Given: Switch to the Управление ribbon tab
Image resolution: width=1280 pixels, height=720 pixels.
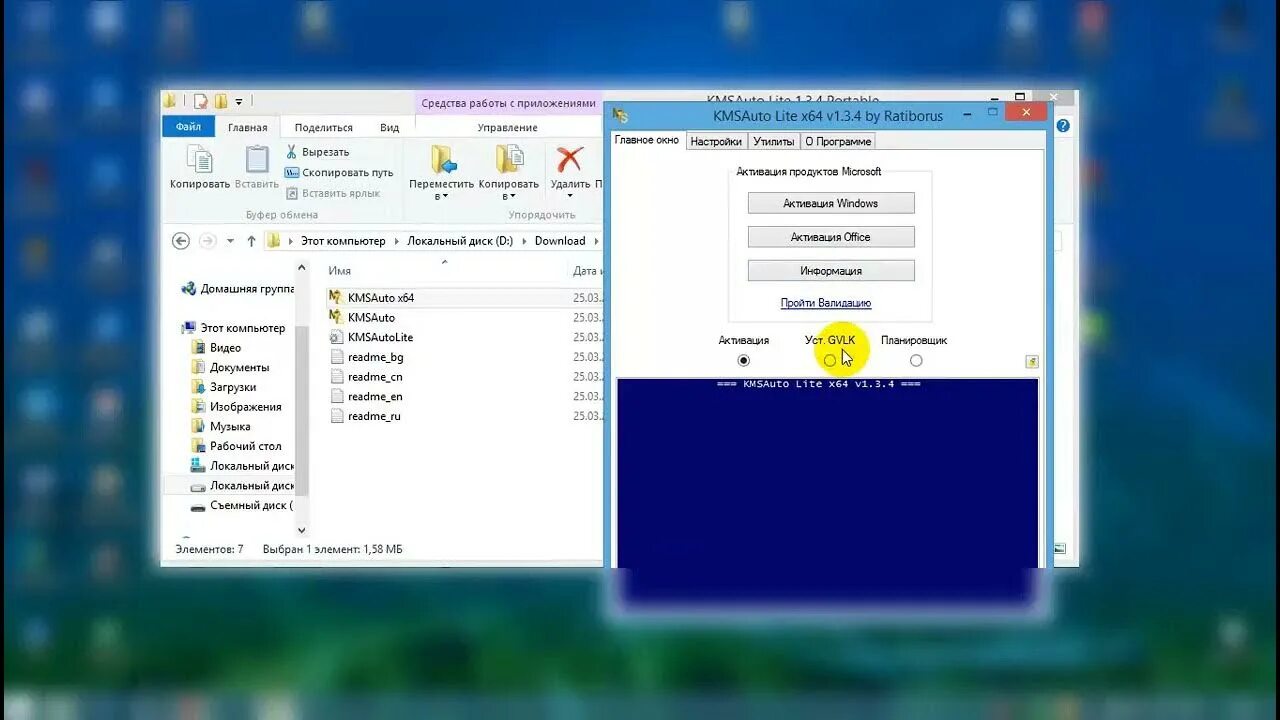Looking at the screenshot, I should (507, 127).
